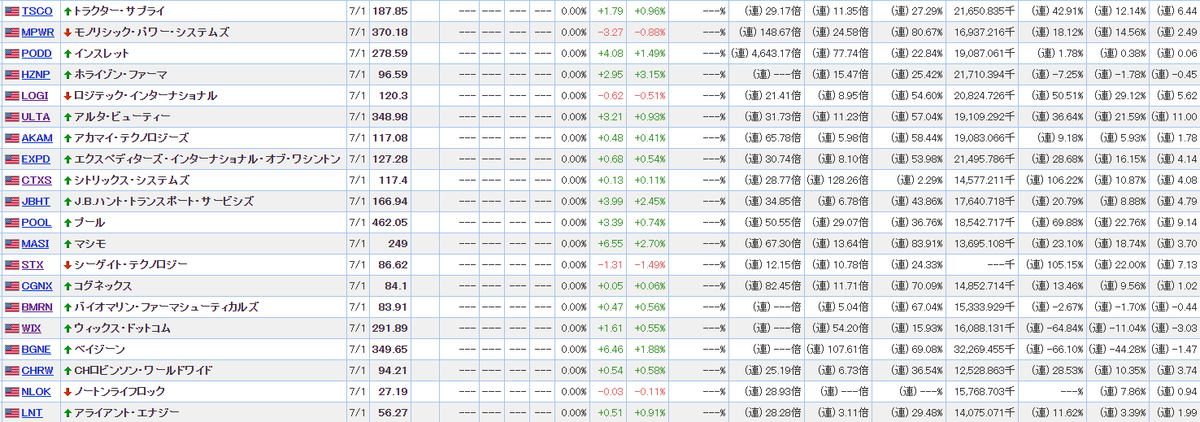Select the name エクスペディターズ・インターナショナル・オブ・ワシントン
Viewport: 1200px width, 422px height.
click(x=207, y=159)
